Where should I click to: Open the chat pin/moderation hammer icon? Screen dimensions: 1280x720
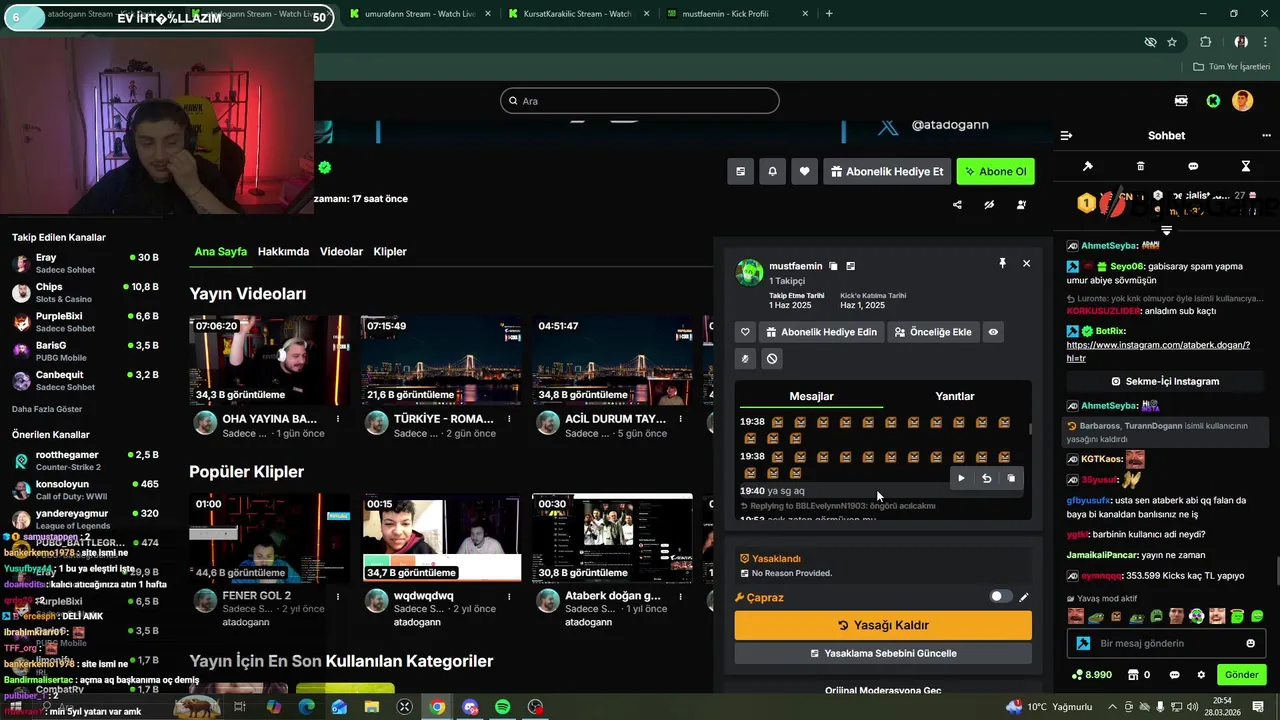(1088, 166)
